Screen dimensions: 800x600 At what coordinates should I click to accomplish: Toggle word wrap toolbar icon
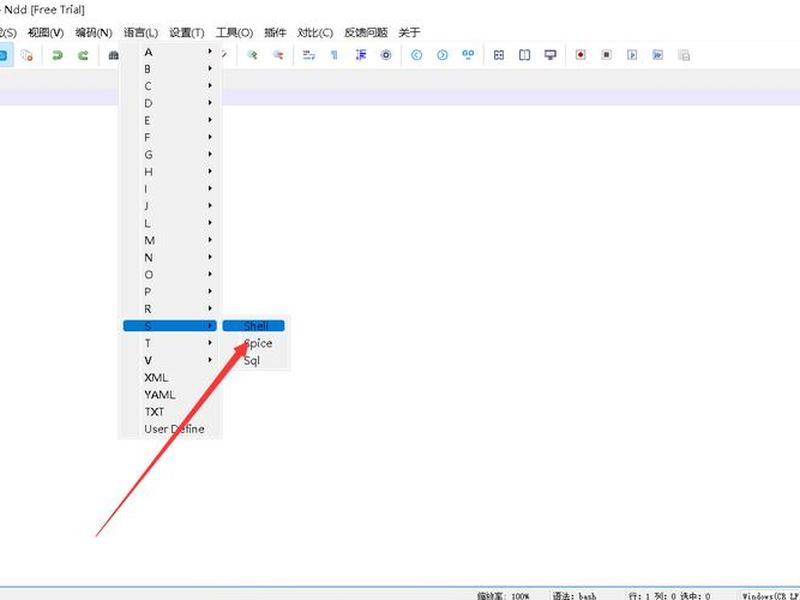(x=309, y=55)
